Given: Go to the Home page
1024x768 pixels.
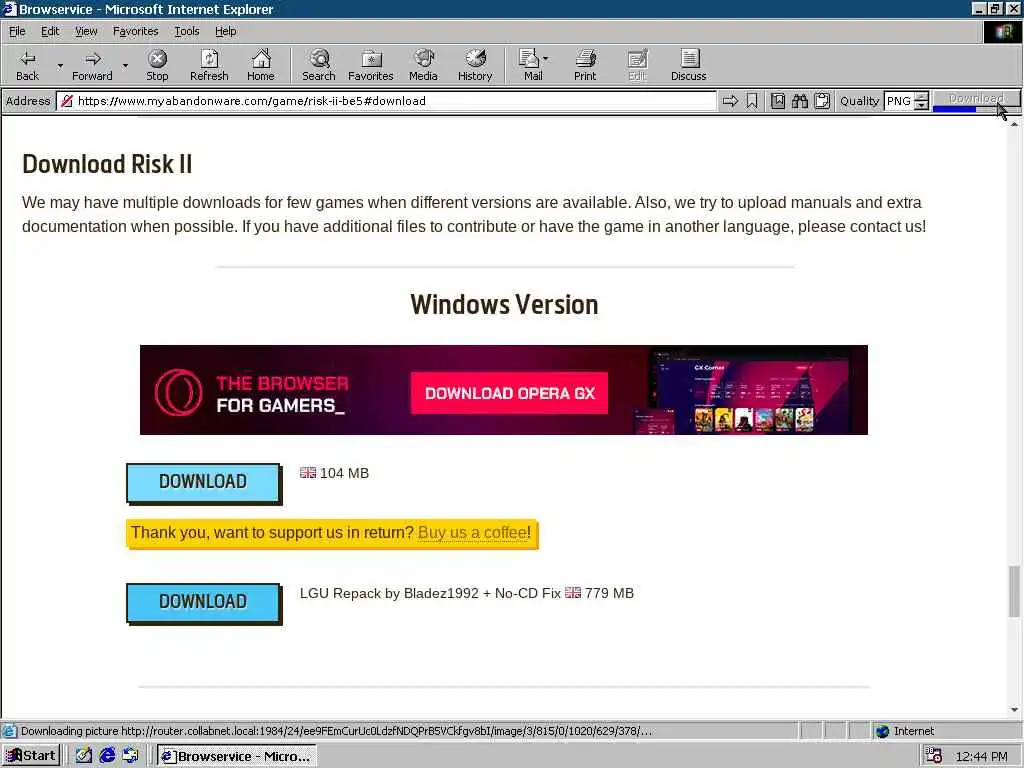Looking at the screenshot, I should [261, 65].
